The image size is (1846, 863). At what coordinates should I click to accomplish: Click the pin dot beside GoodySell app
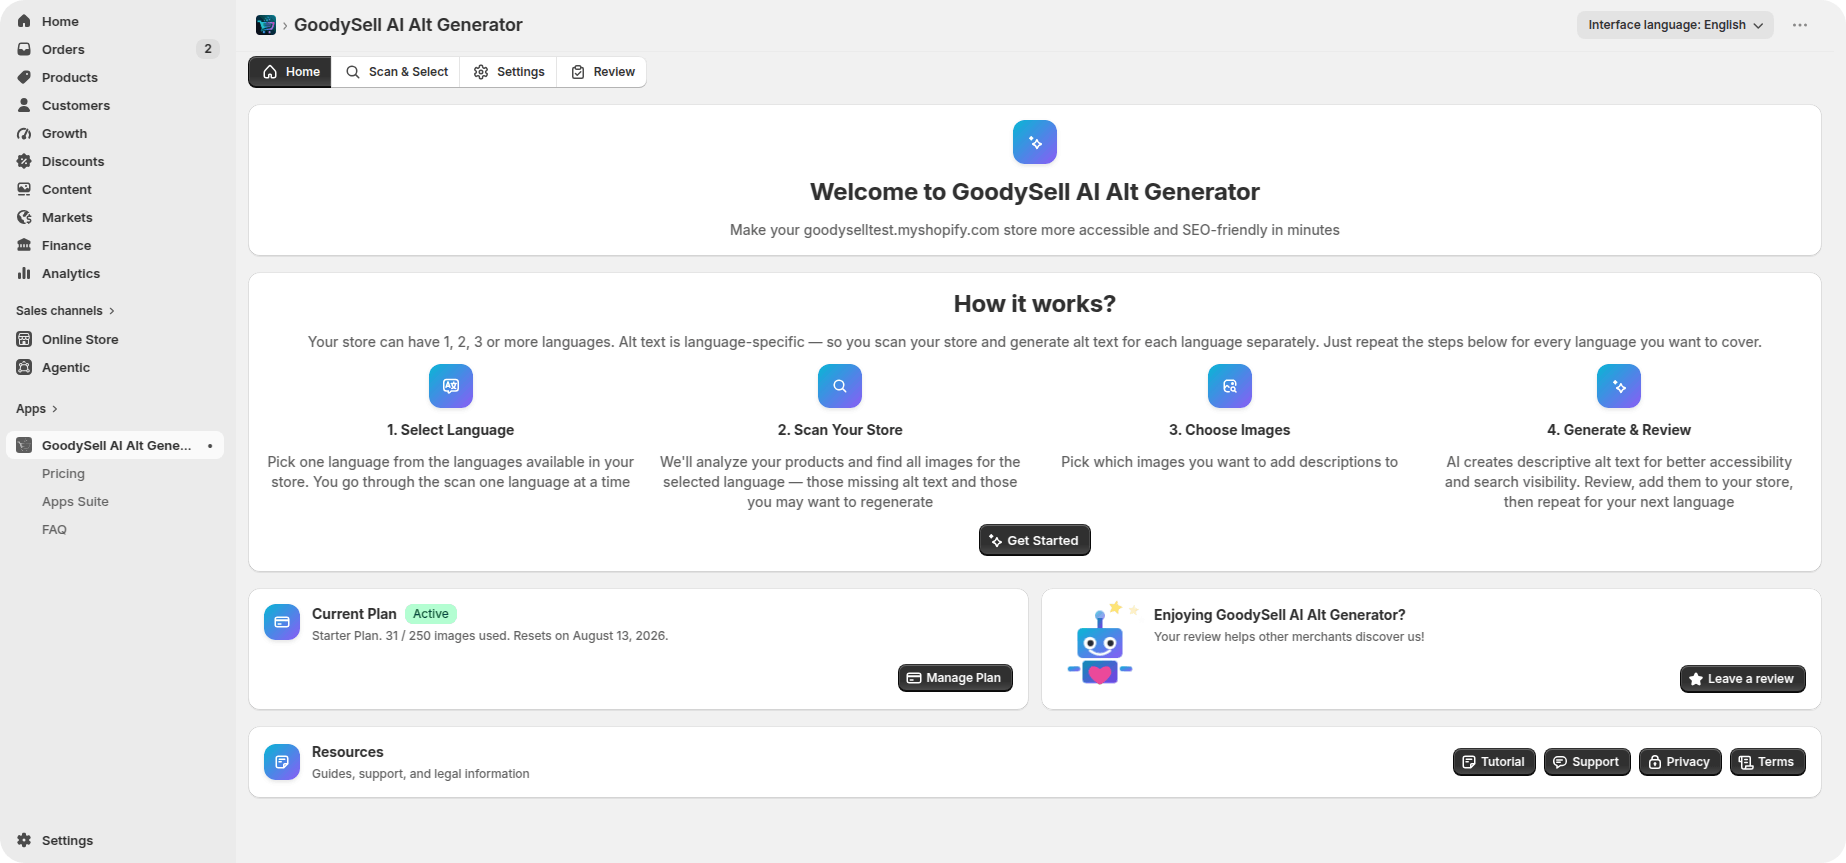pyautogui.click(x=210, y=445)
